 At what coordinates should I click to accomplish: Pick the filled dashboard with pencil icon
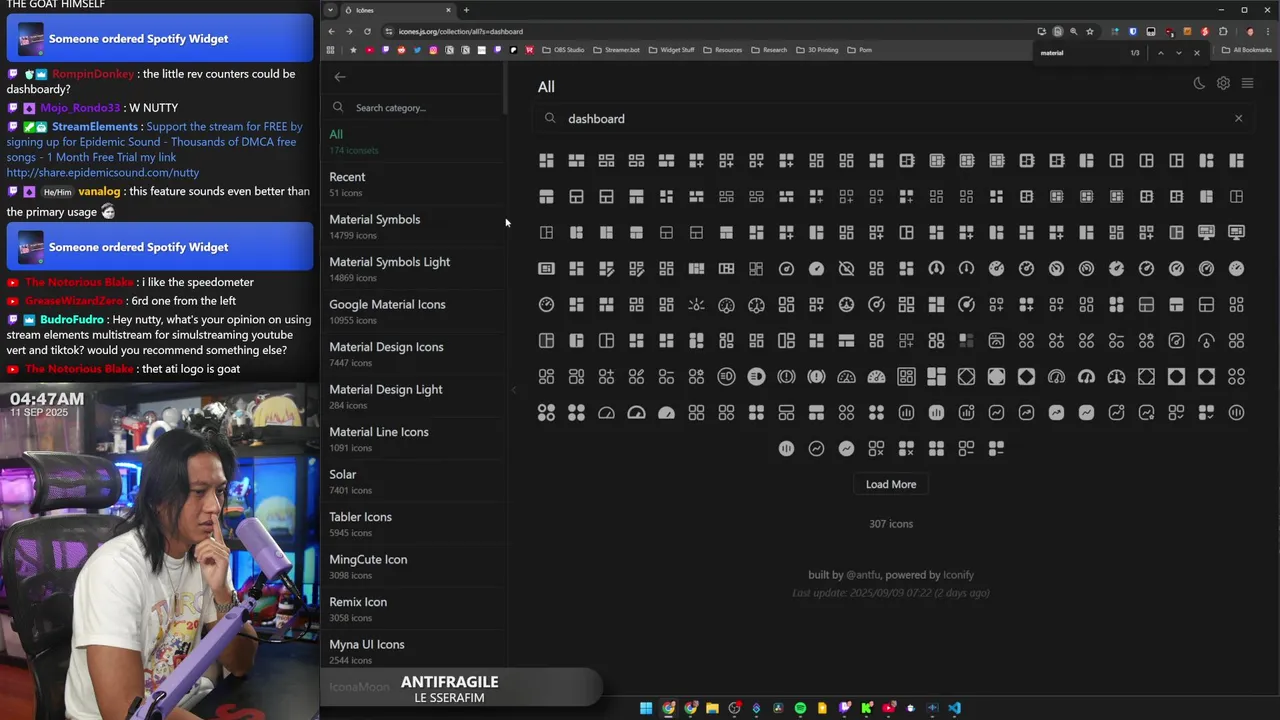click(606, 268)
